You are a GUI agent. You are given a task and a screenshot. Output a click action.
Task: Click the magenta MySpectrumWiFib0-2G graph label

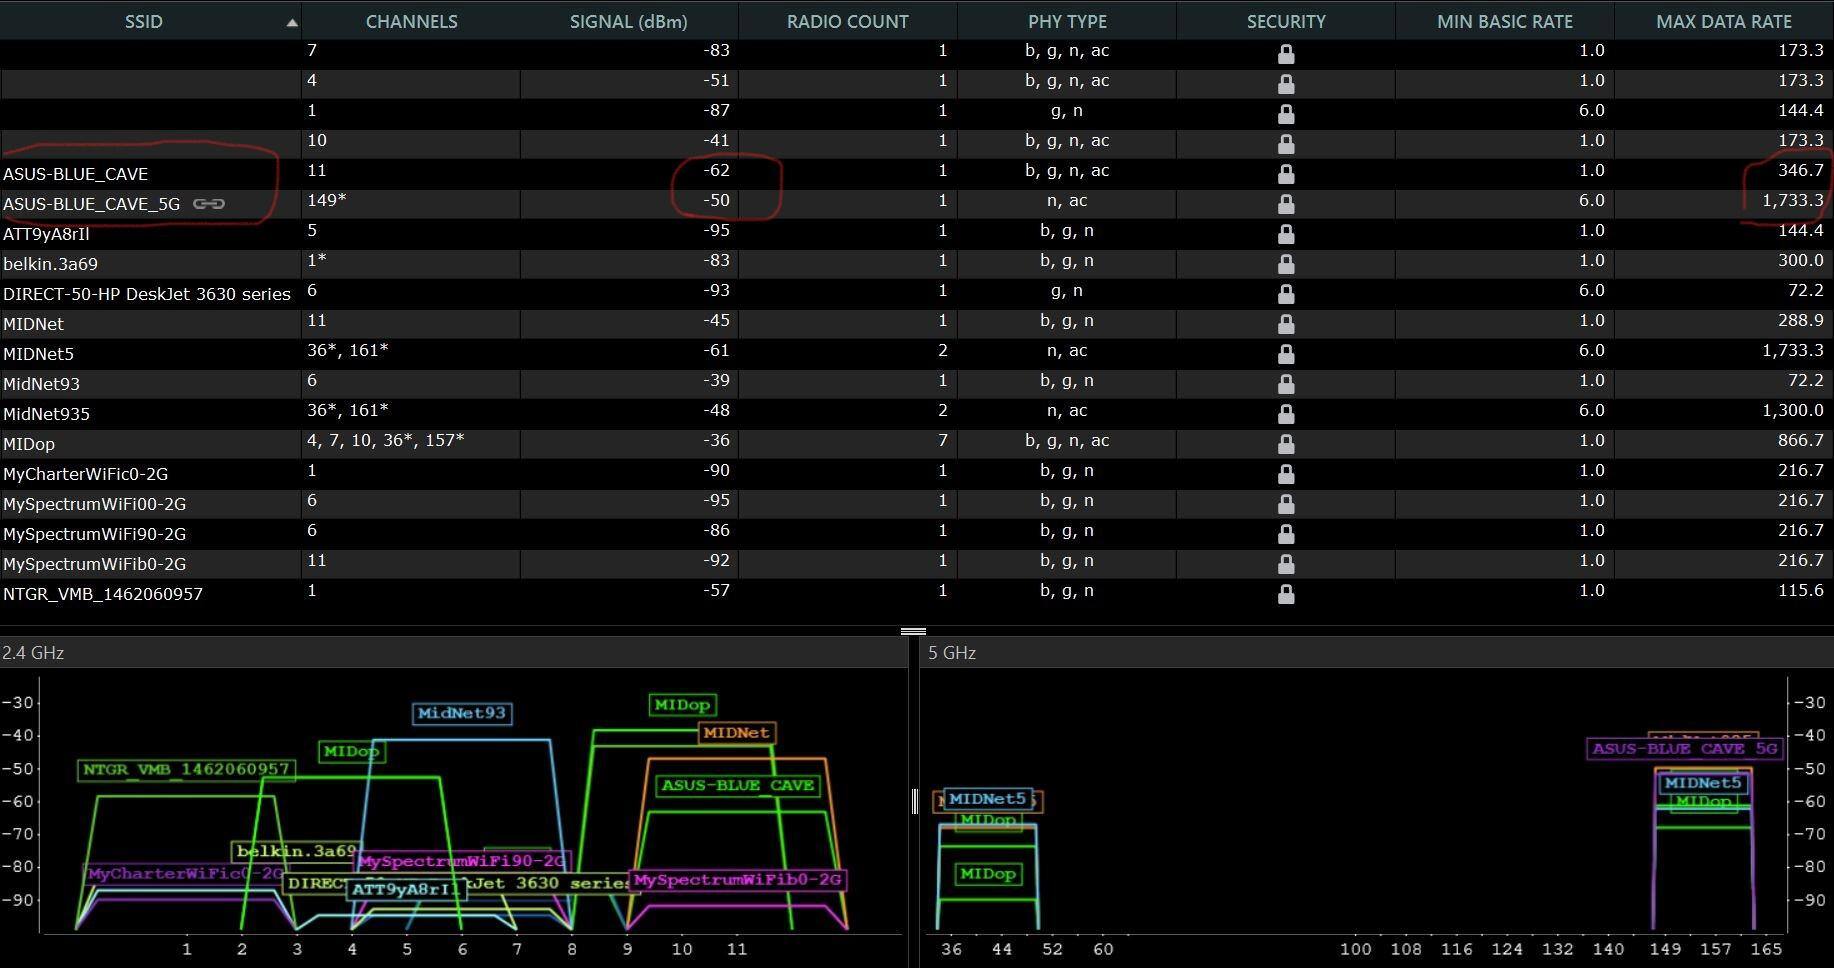738,880
